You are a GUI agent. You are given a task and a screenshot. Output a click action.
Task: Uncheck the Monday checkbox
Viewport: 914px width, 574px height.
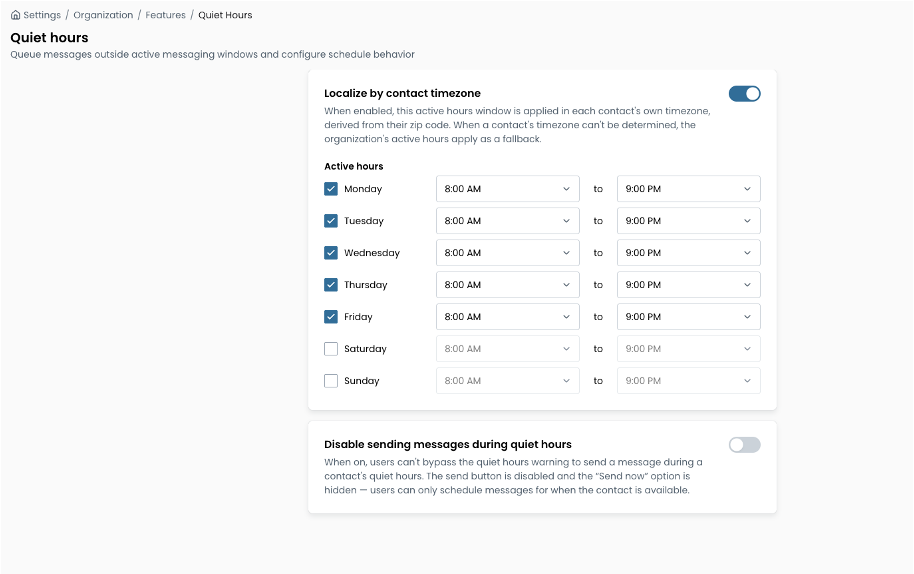point(331,189)
